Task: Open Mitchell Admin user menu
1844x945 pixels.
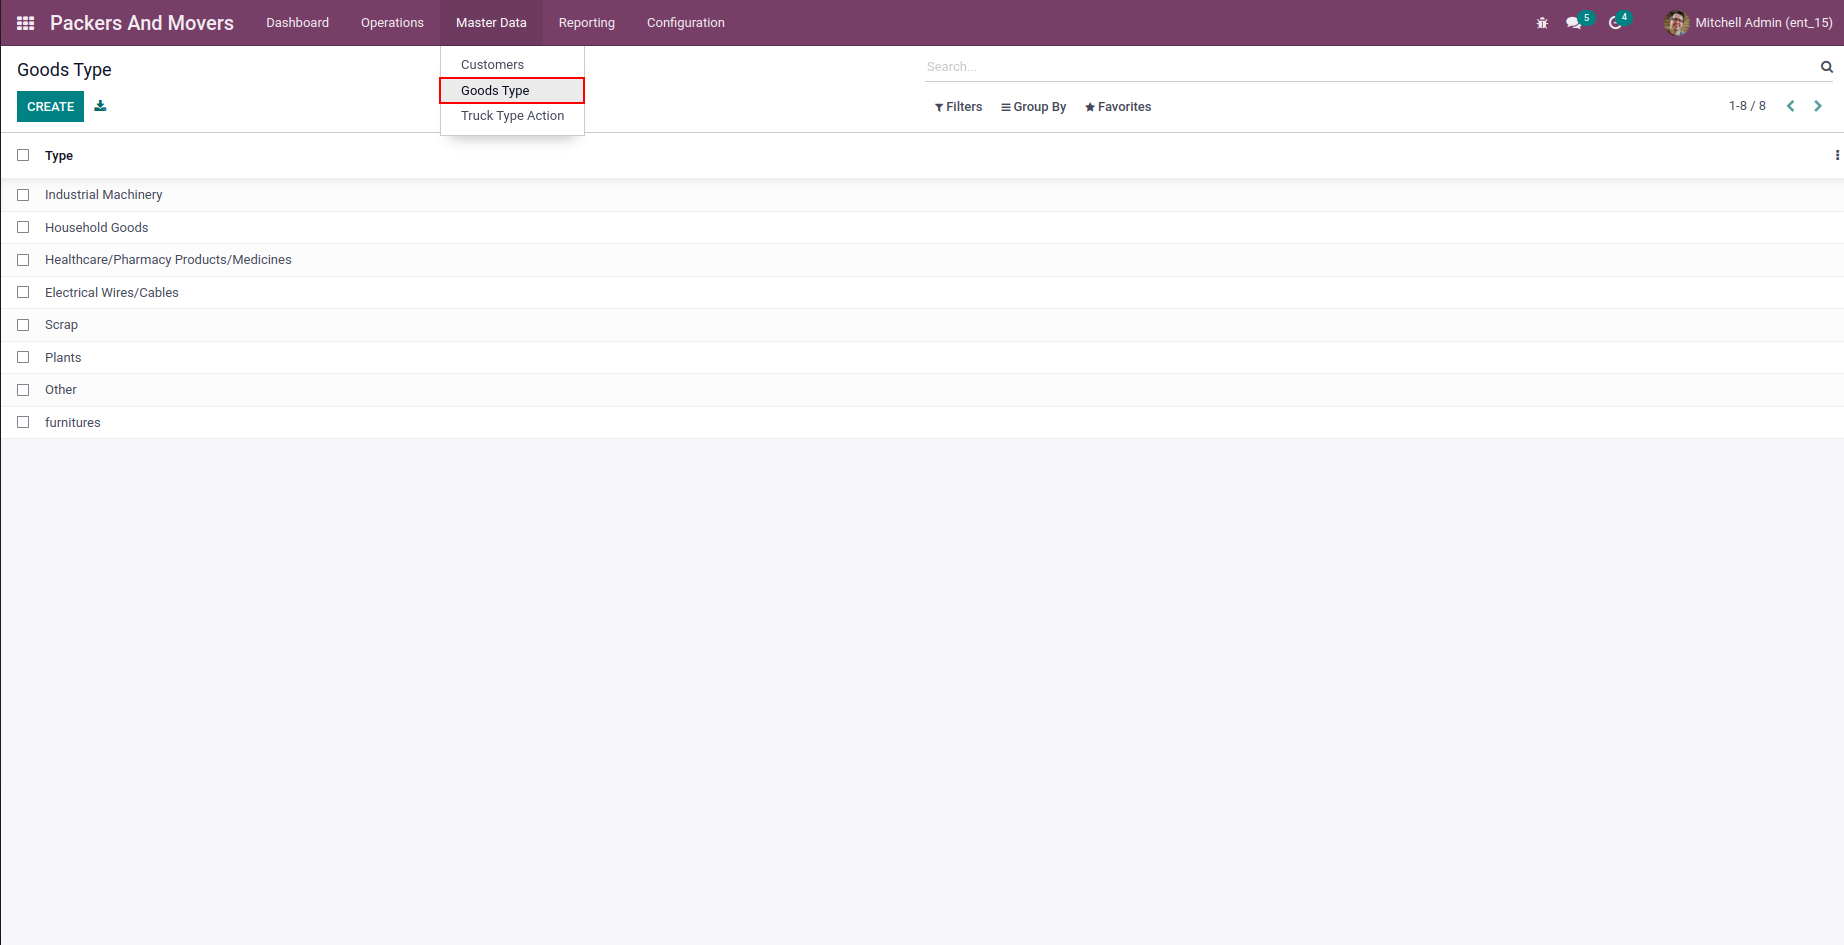Action: click(1749, 23)
